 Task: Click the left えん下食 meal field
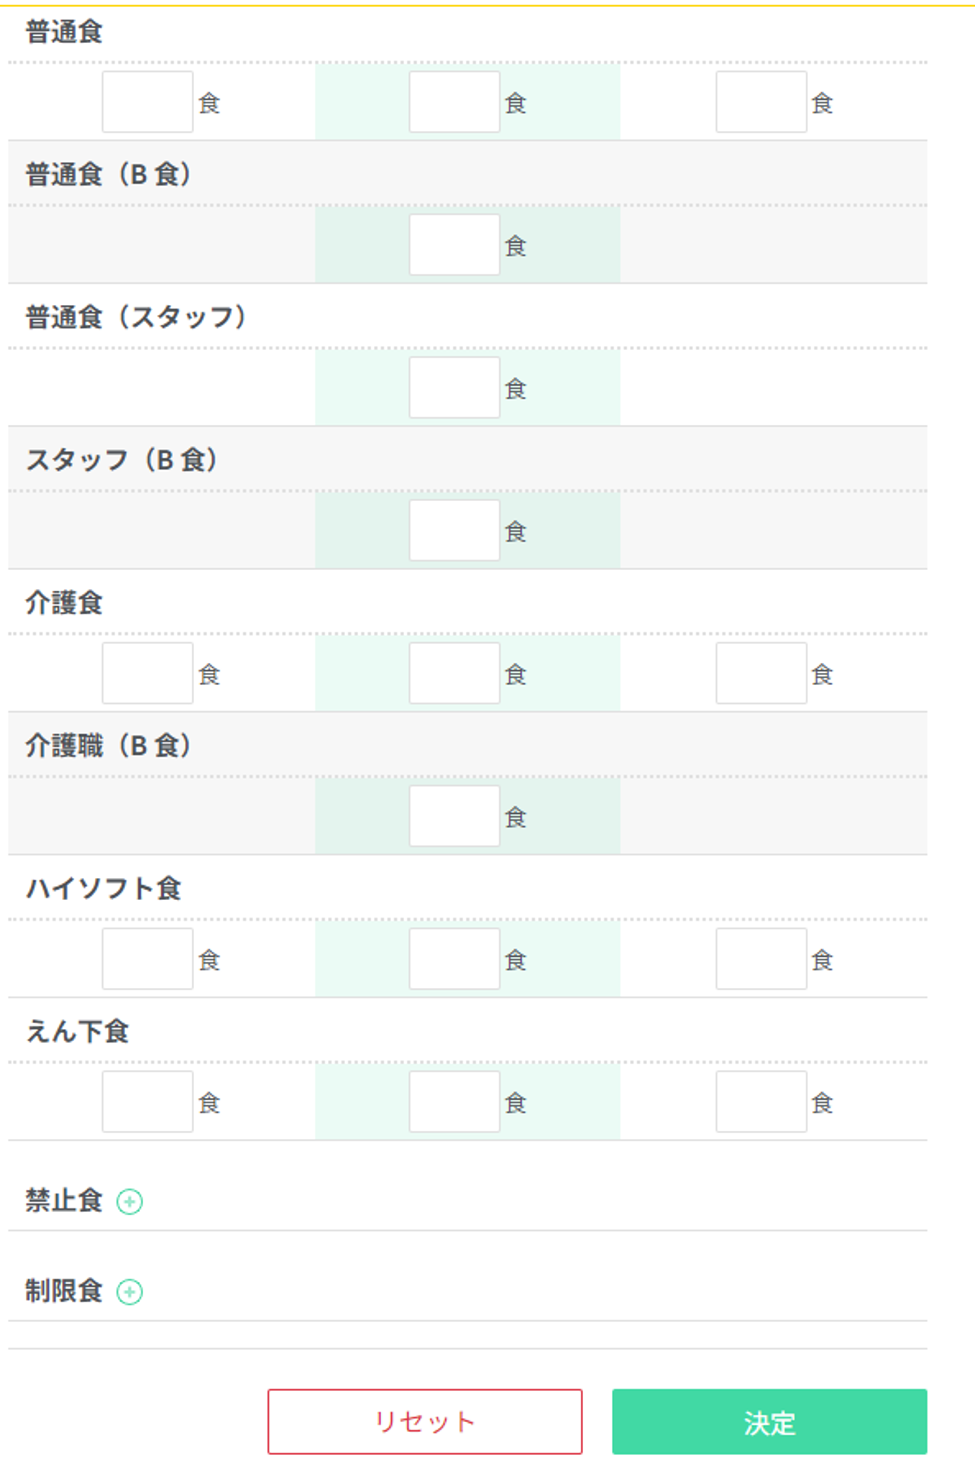coord(147,1102)
